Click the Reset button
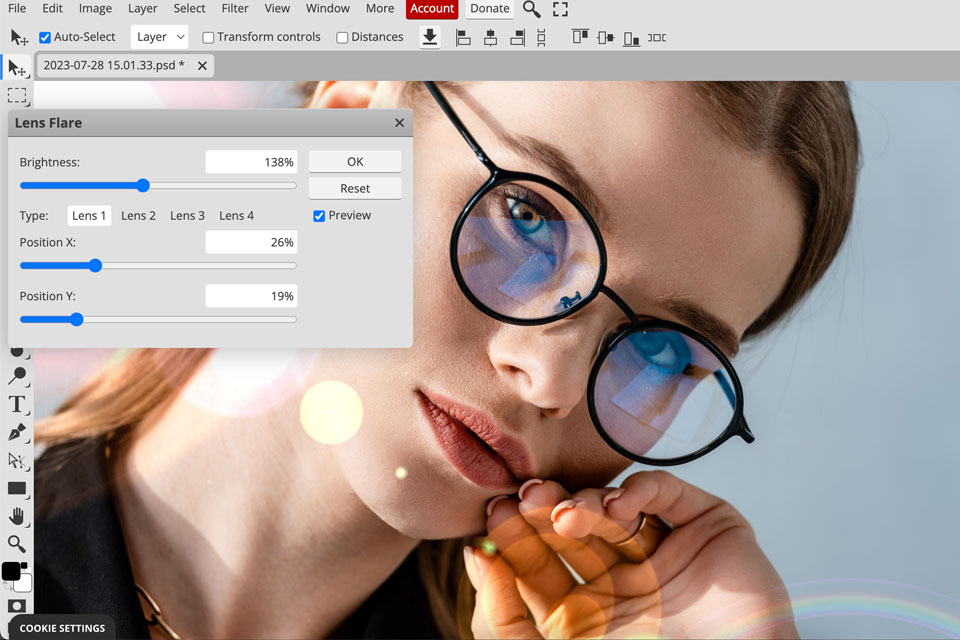This screenshot has width=960, height=640. tap(355, 189)
